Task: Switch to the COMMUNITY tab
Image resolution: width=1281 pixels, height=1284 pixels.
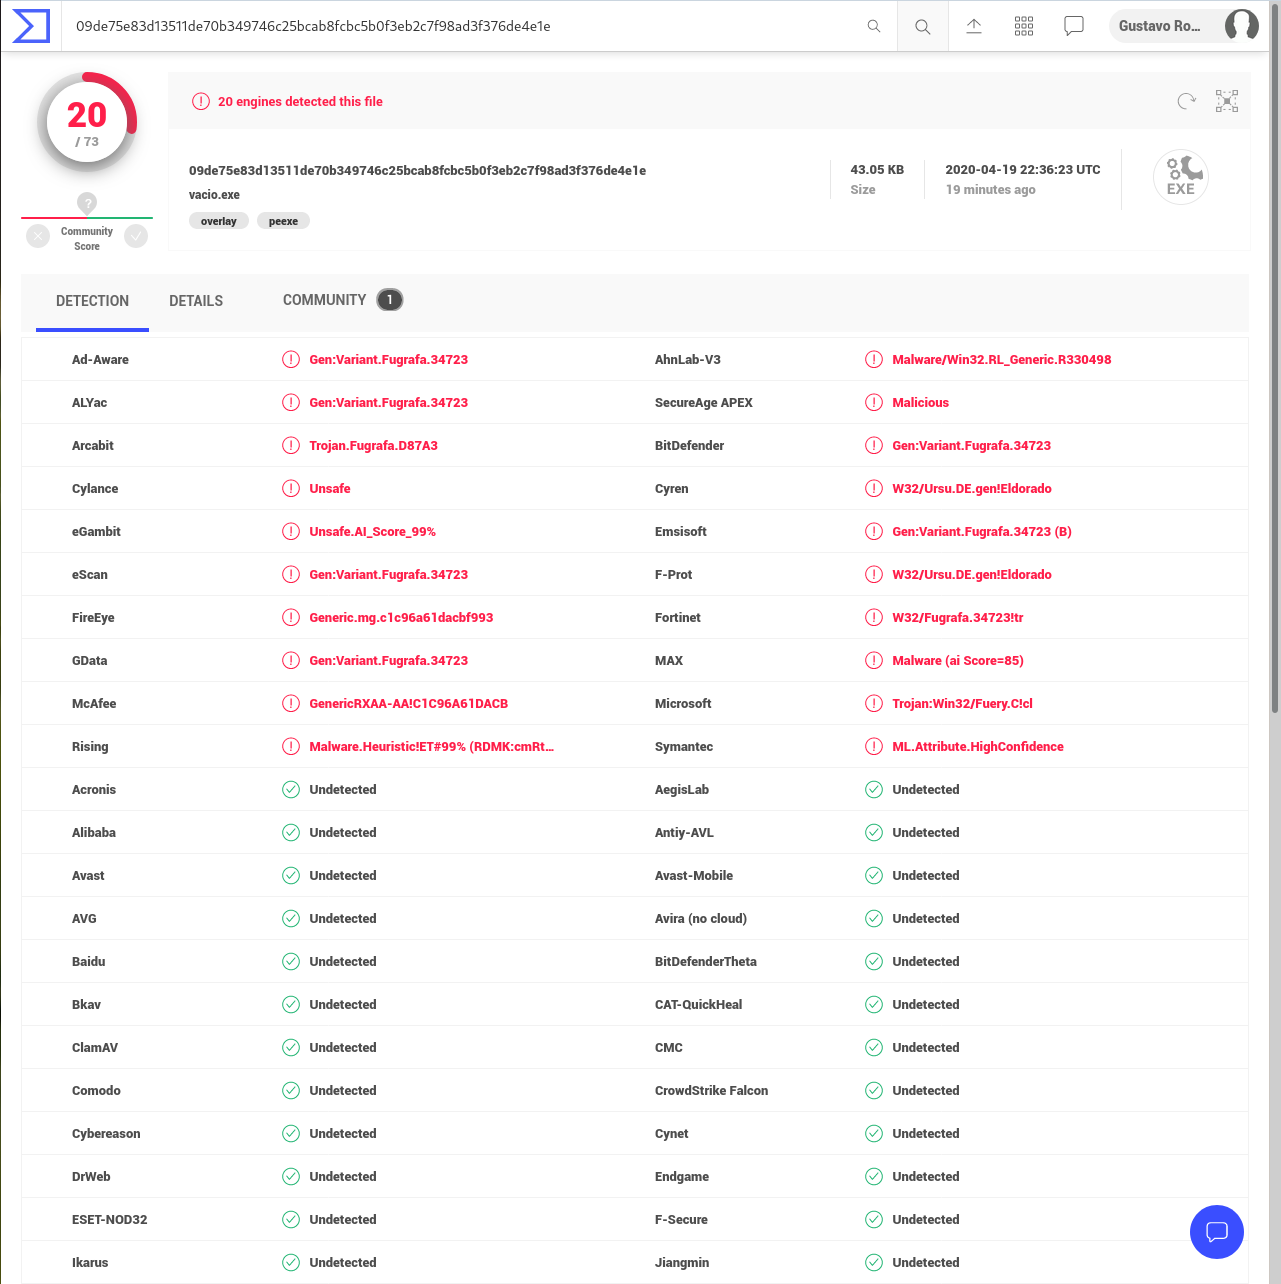Action: [x=324, y=300]
